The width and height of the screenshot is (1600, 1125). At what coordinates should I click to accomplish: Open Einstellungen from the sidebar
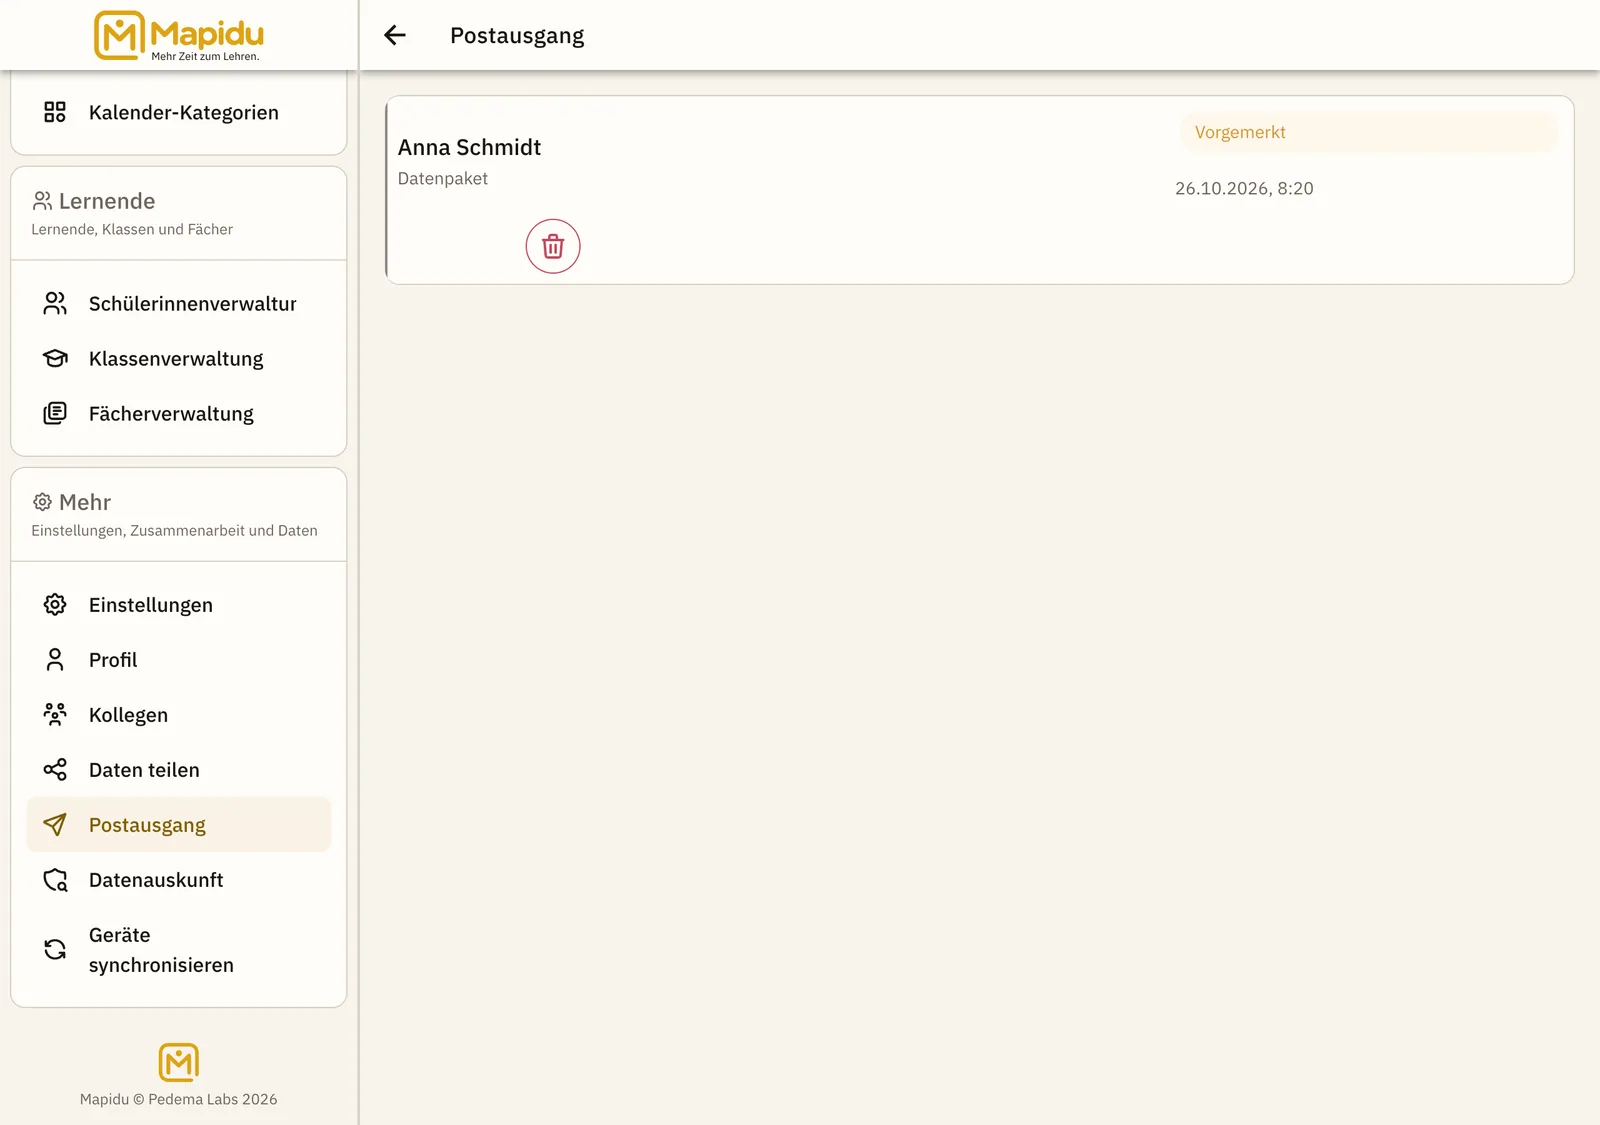tap(179, 604)
